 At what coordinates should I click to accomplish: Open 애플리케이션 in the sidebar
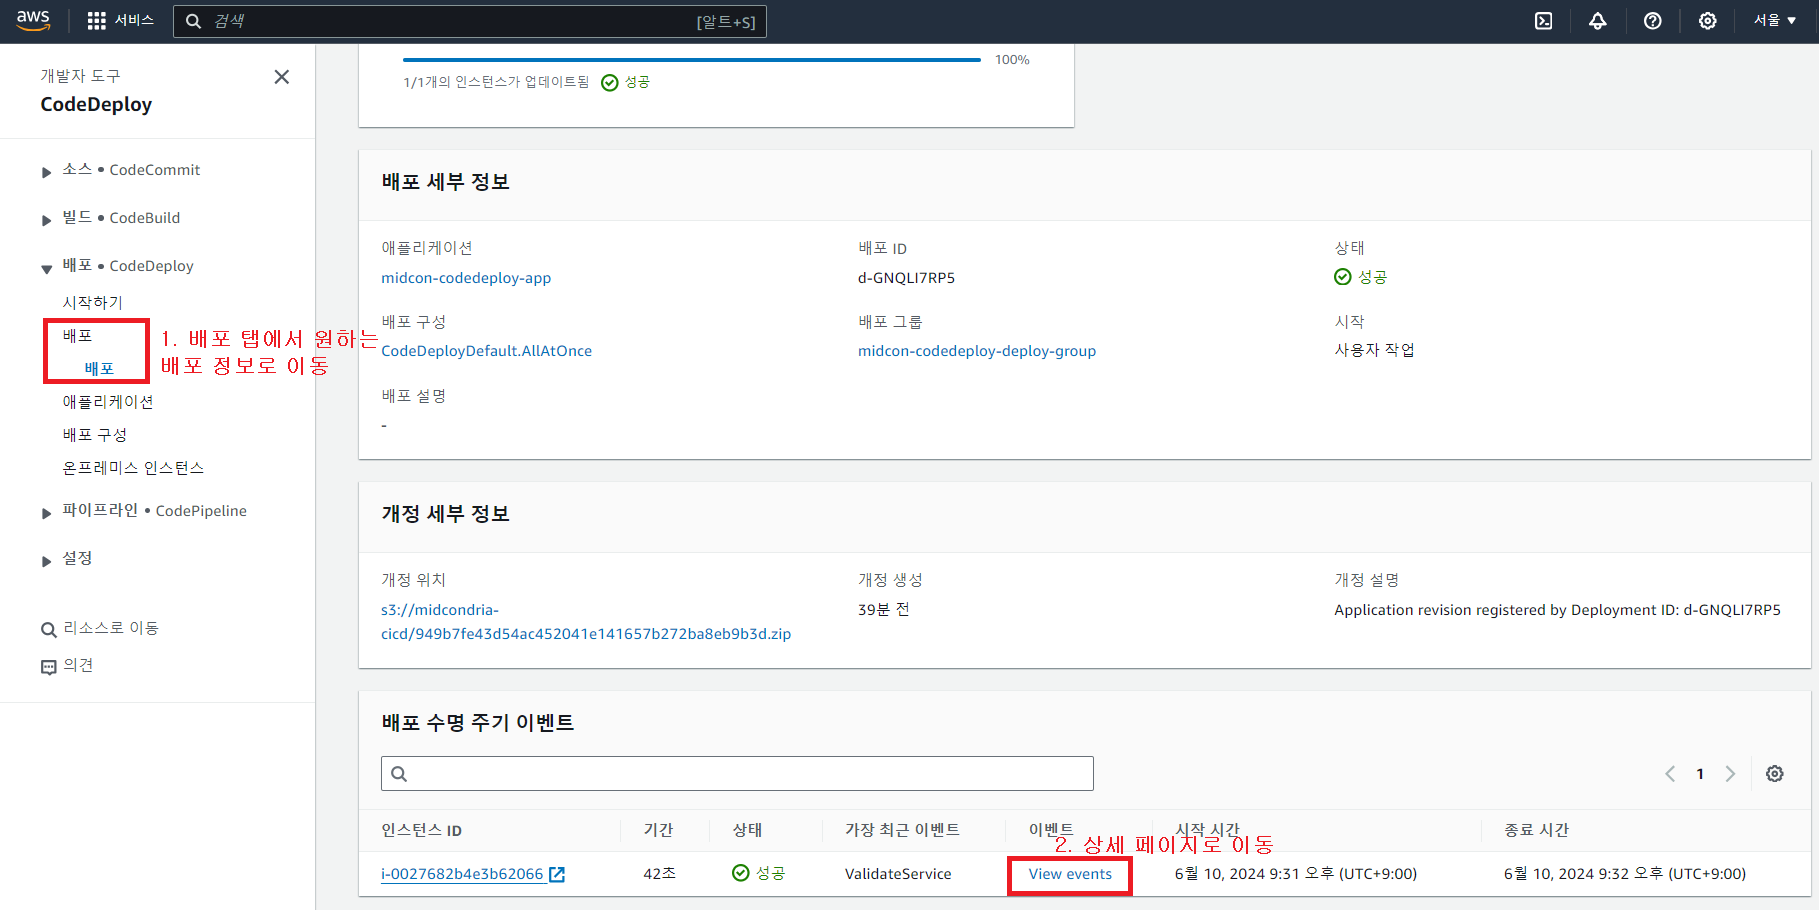tap(108, 401)
